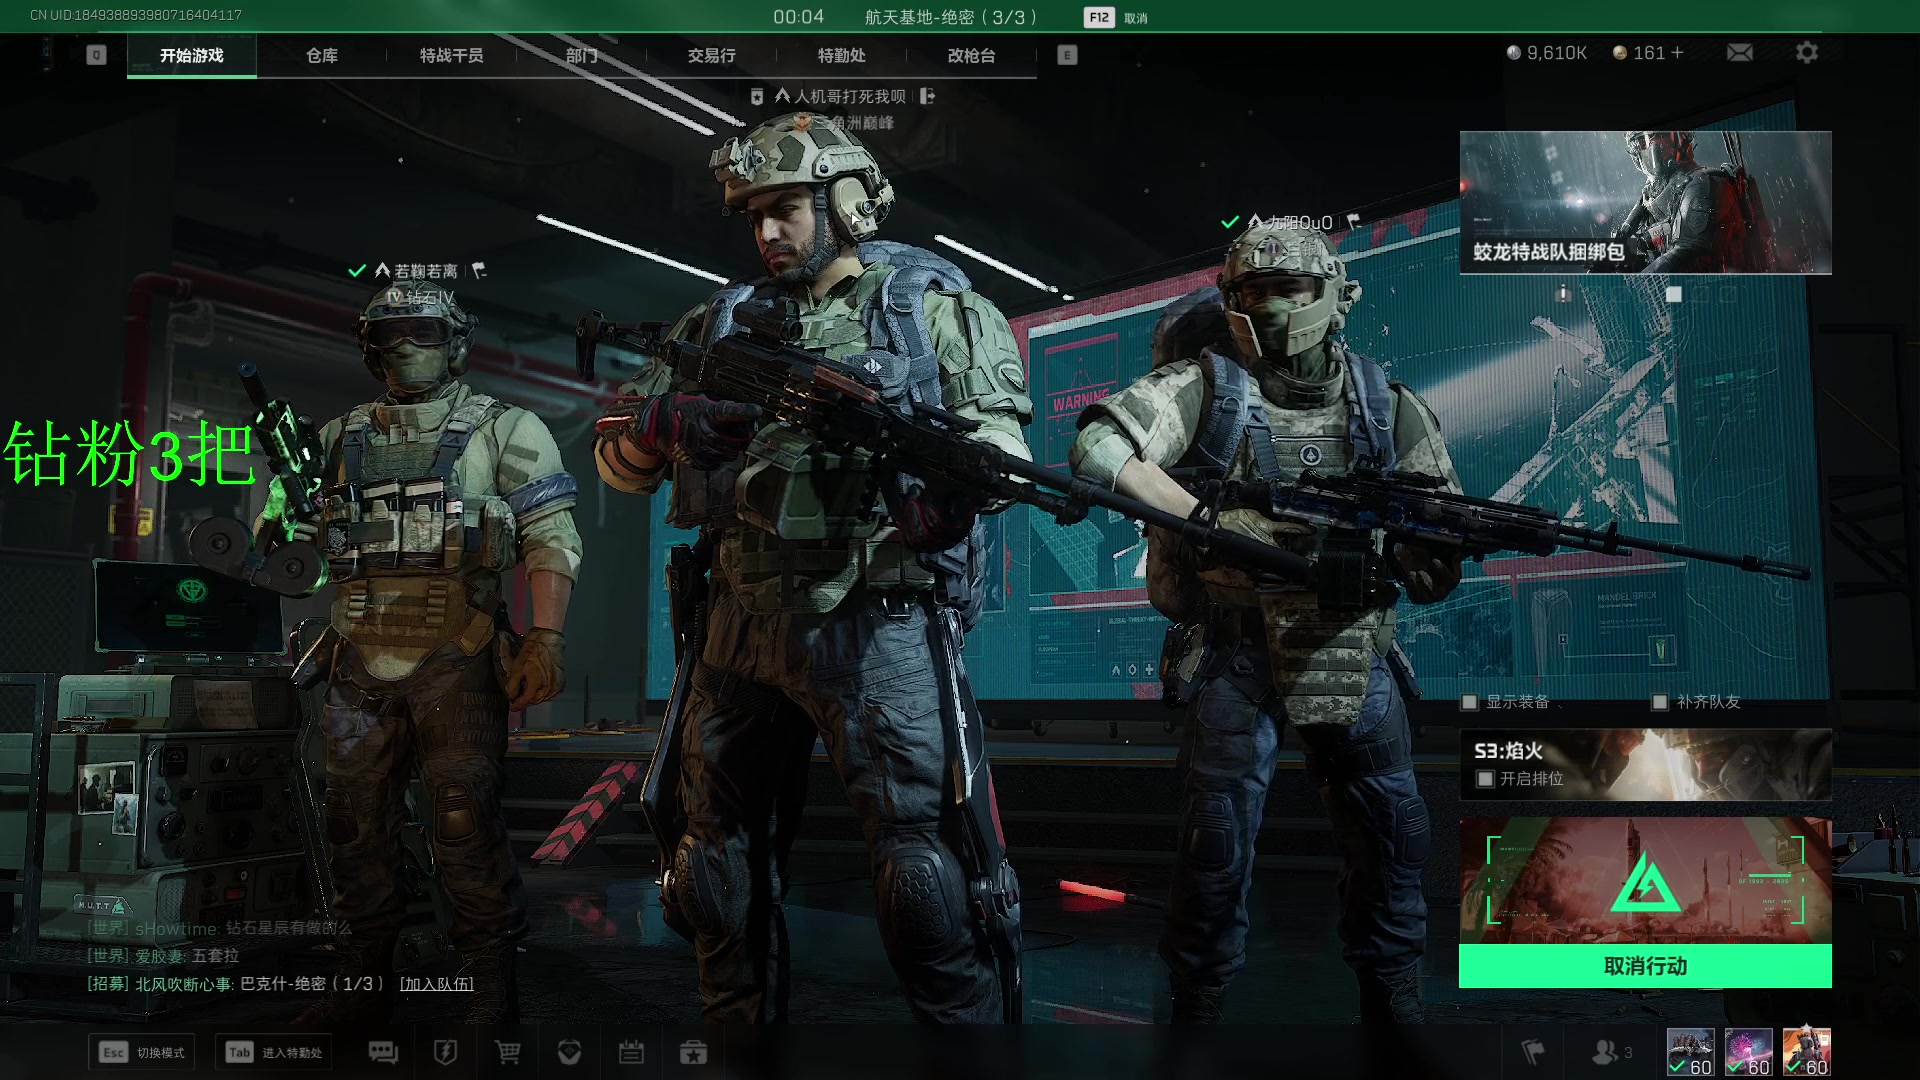Switch to the 改枪台 tab
This screenshot has width=1920, height=1080.
pos(972,55)
